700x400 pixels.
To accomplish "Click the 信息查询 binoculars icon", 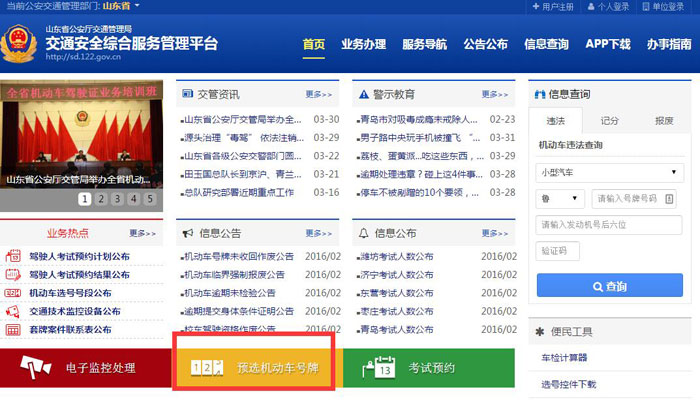I will [x=540, y=94].
